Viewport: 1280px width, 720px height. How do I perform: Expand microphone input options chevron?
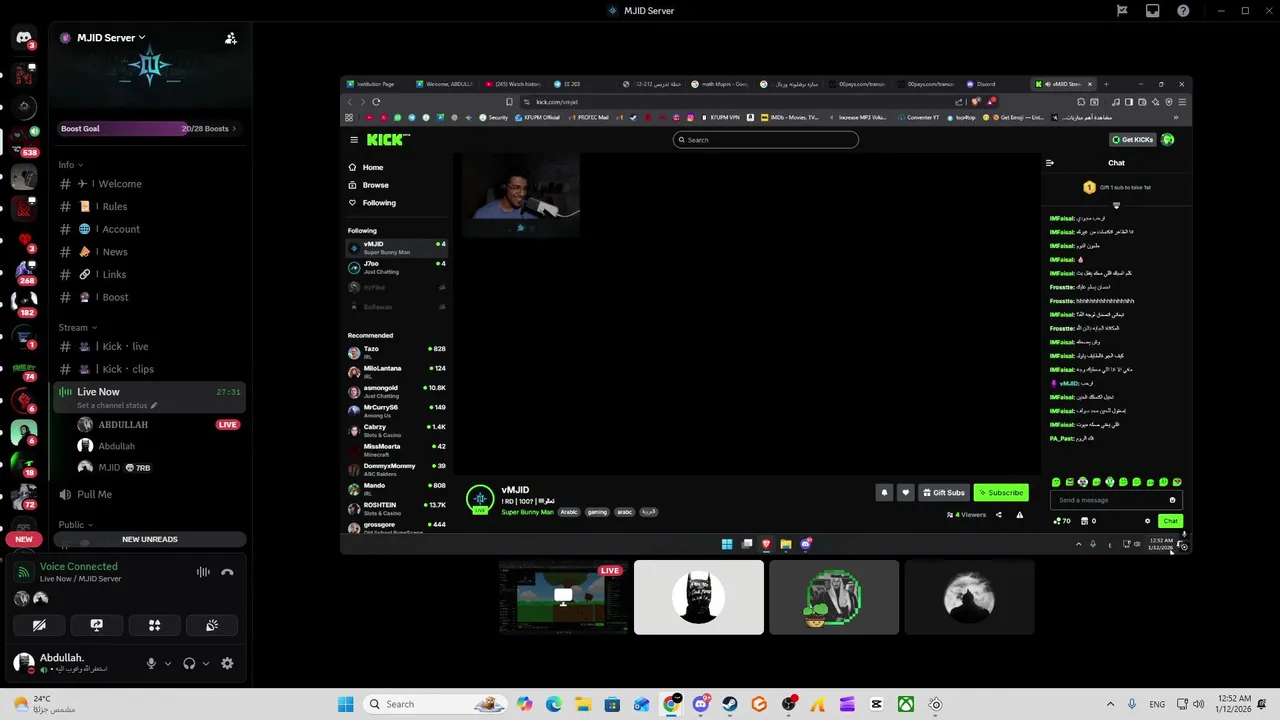pyautogui.click(x=167, y=663)
